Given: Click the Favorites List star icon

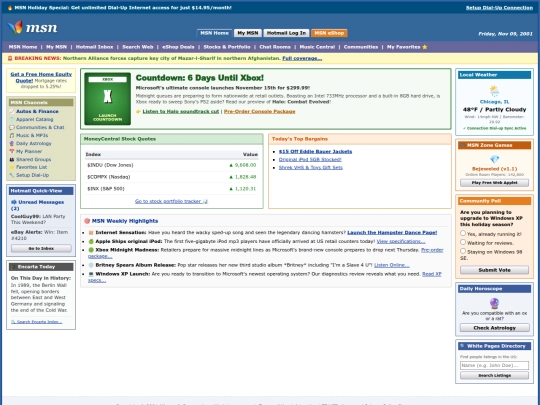Looking at the screenshot, I should (x=12, y=167).
